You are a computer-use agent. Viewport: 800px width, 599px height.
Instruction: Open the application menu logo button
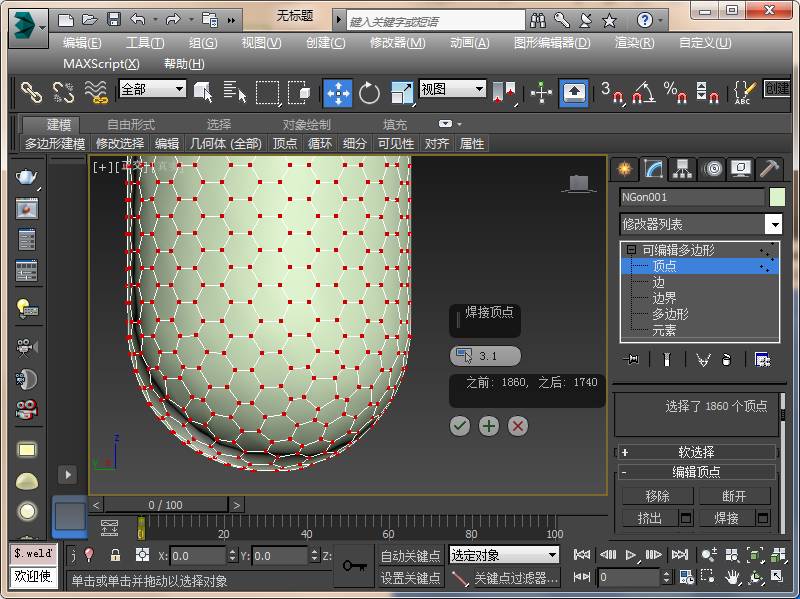[29, 28]
